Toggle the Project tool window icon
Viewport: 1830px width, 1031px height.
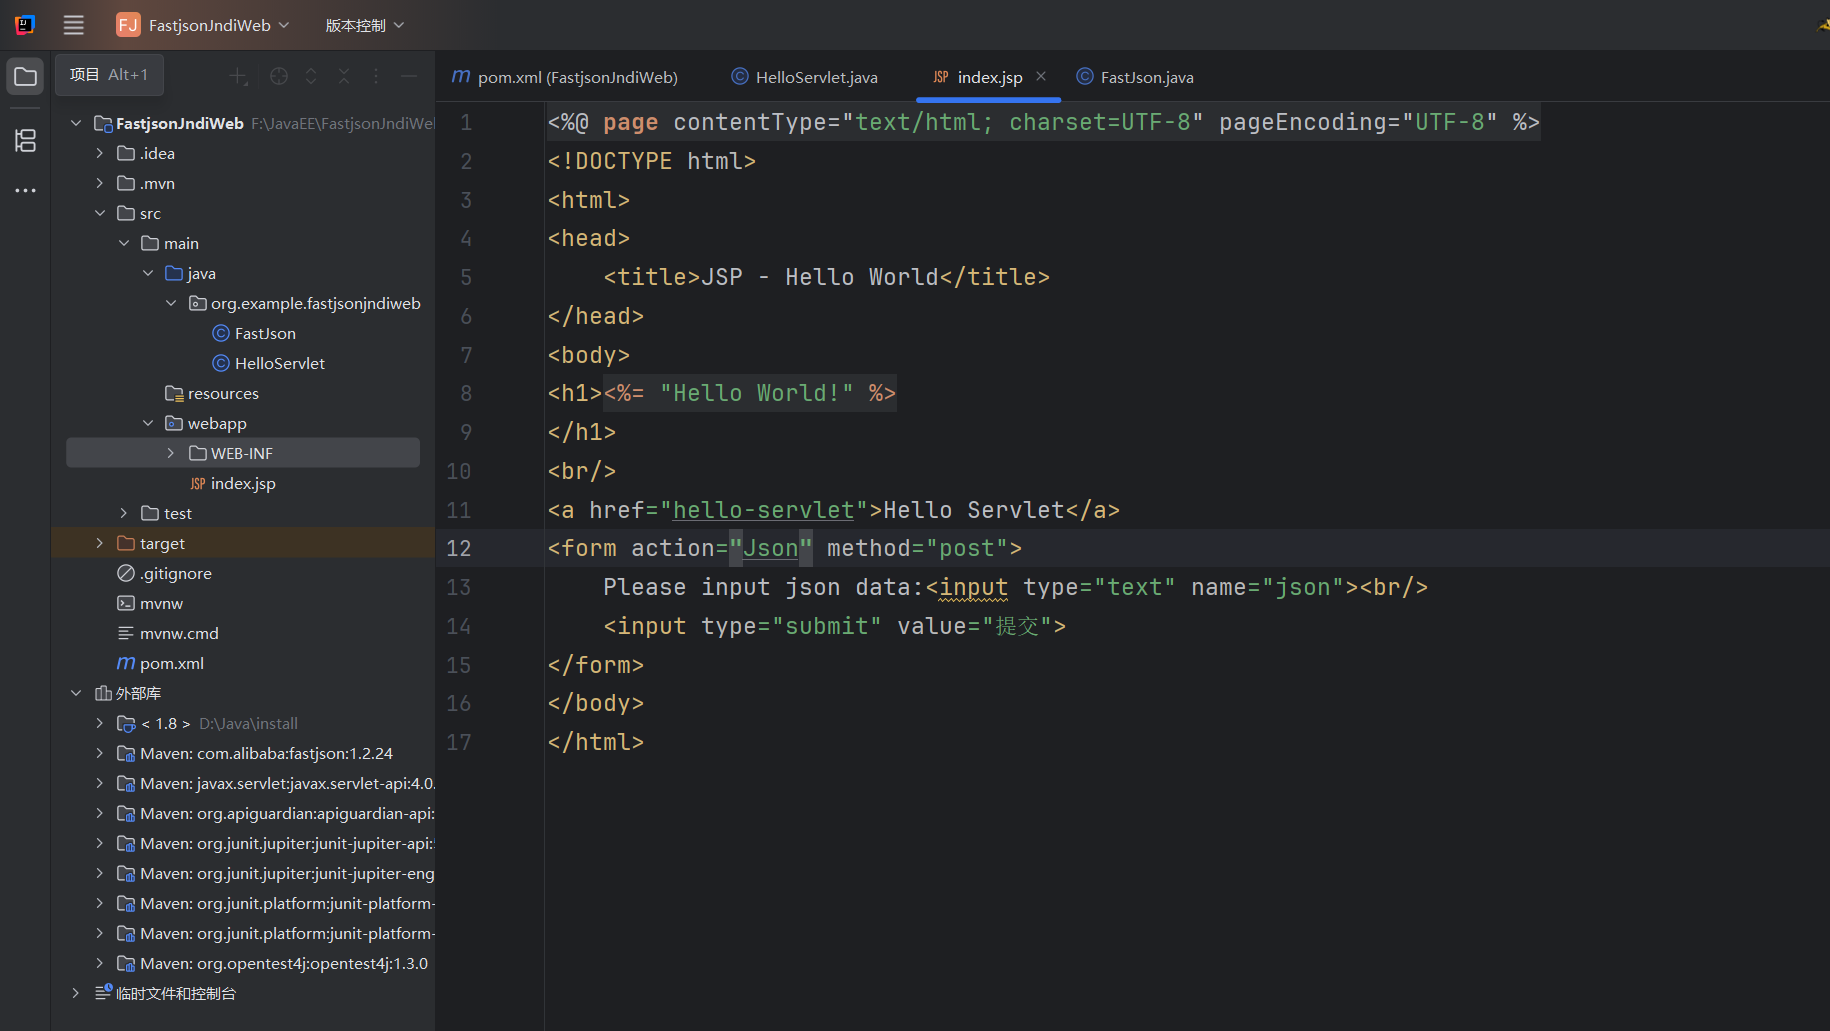(25, 77)
